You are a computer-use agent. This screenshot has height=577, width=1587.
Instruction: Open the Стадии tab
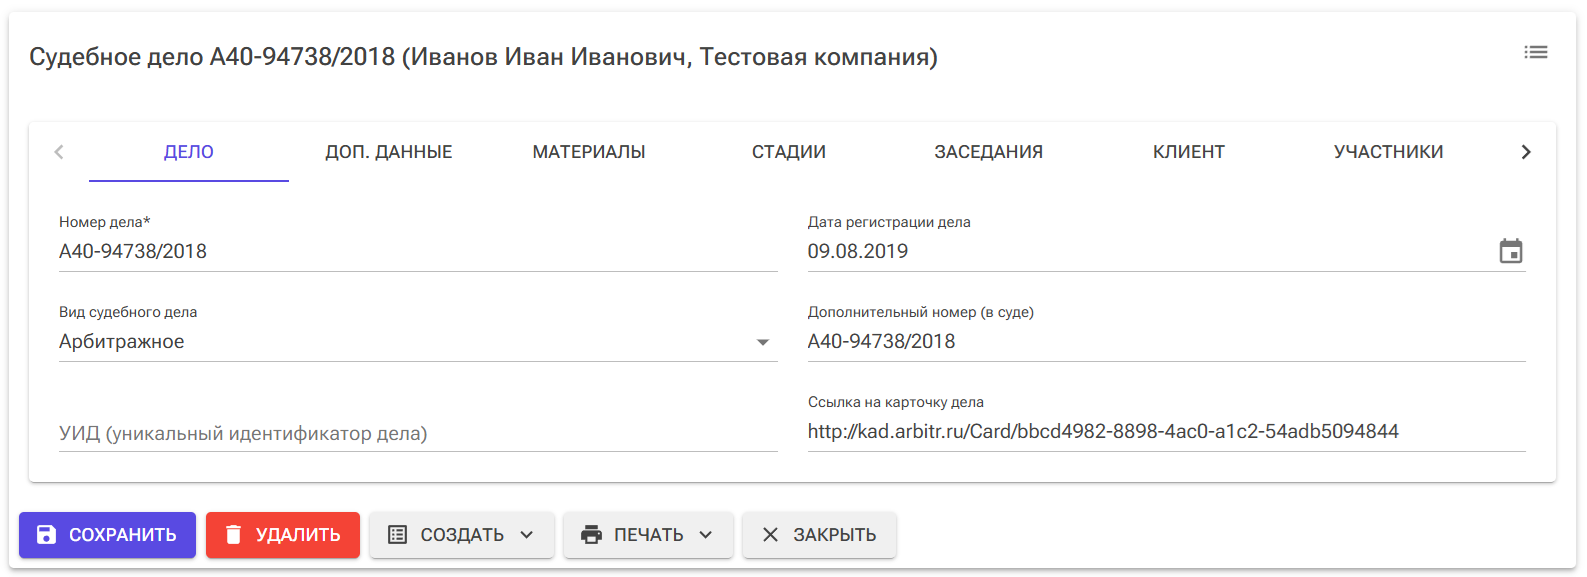[x=789, y=152]
